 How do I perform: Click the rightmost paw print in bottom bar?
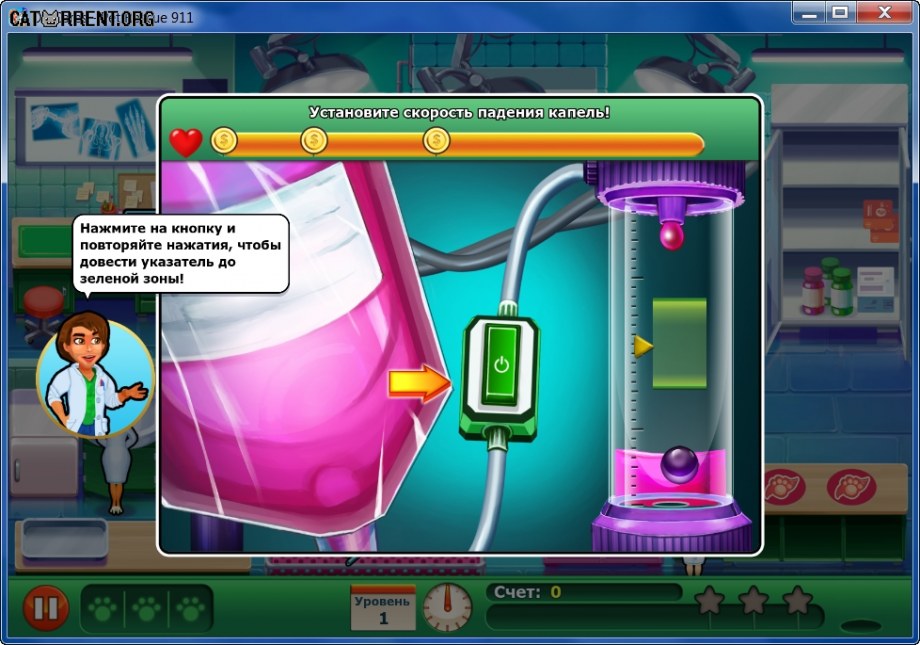(191, 609)
